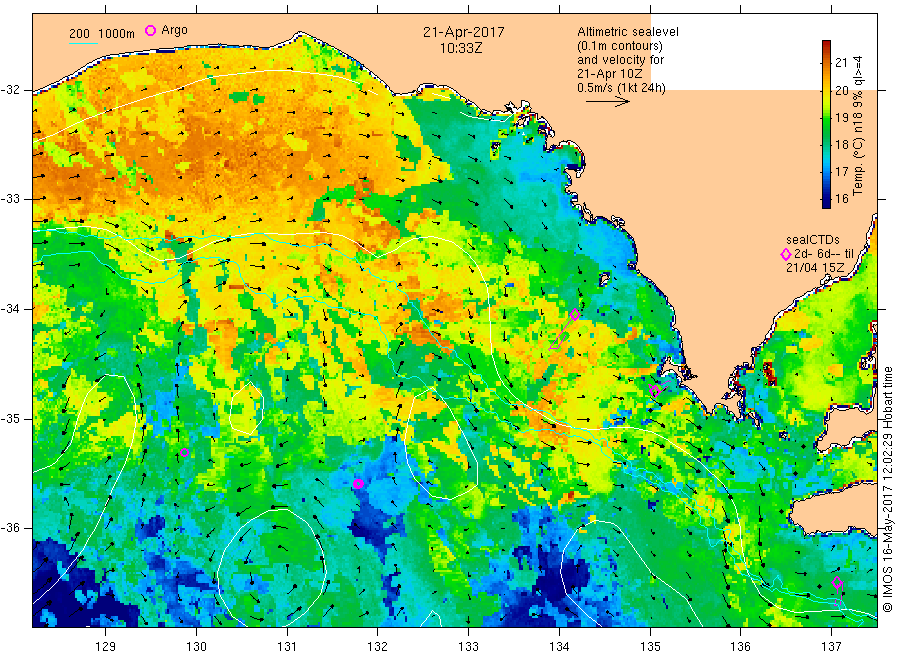Click the '21-Apr-2017' date text
Image resolution: width=900 pixels, height=660 pixels.
(464, 33)
